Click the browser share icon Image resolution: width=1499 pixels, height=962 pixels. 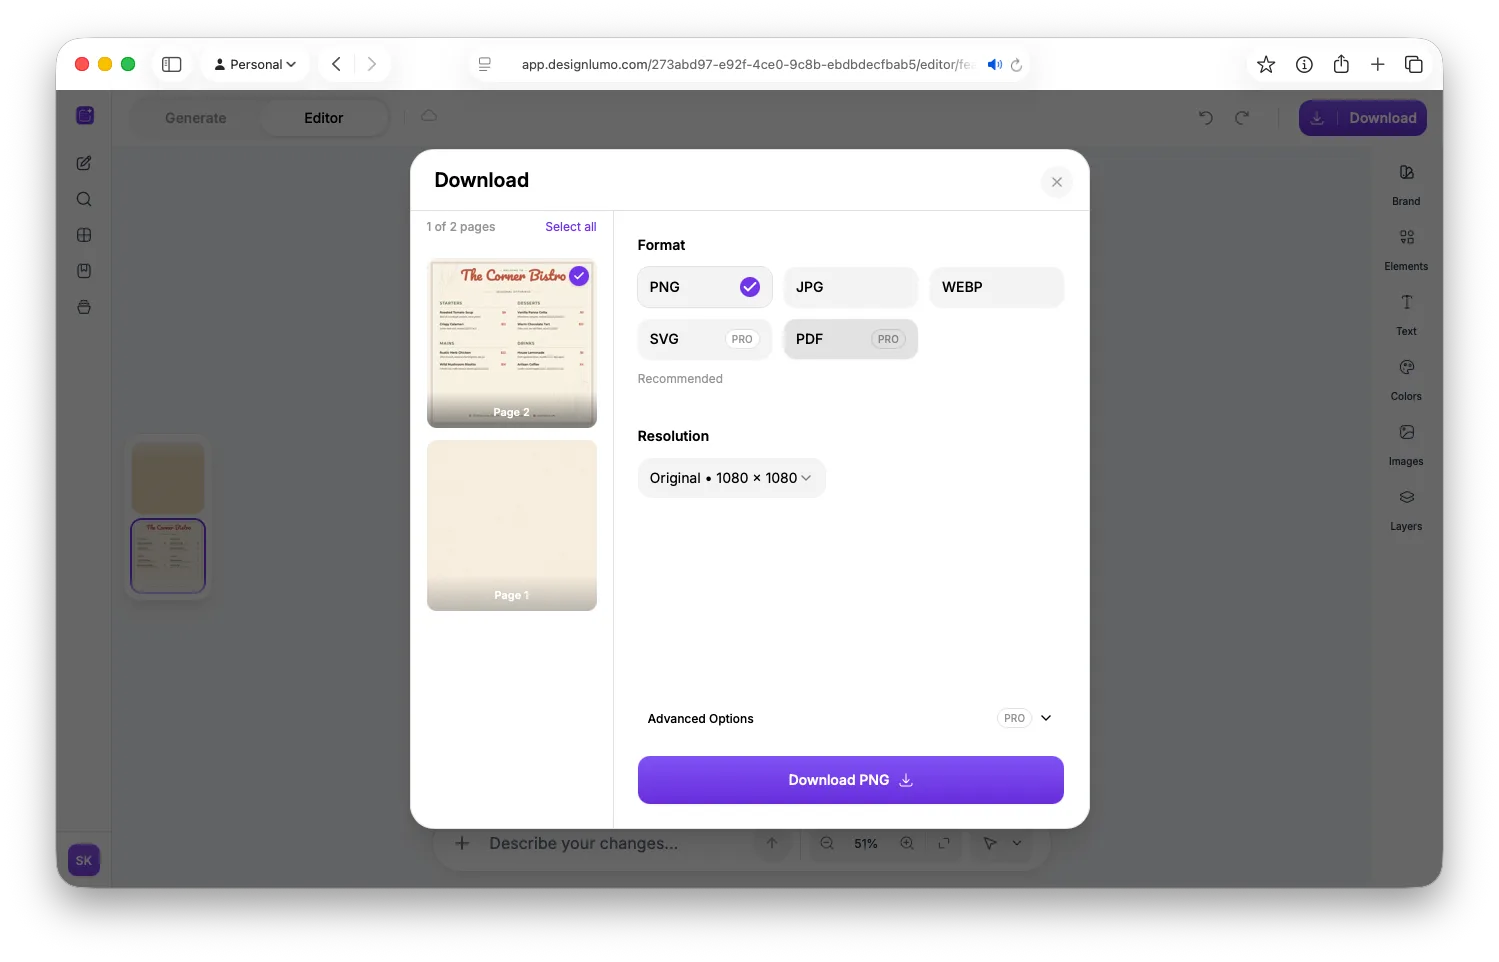(x=1341, y=64)
